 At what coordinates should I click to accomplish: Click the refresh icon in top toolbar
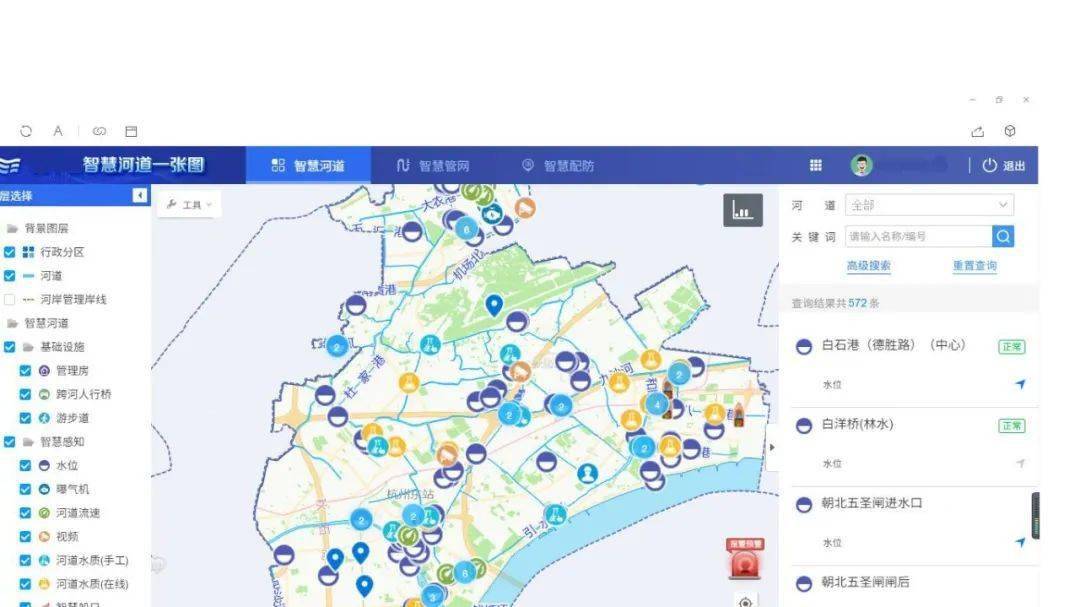(26, 131)
